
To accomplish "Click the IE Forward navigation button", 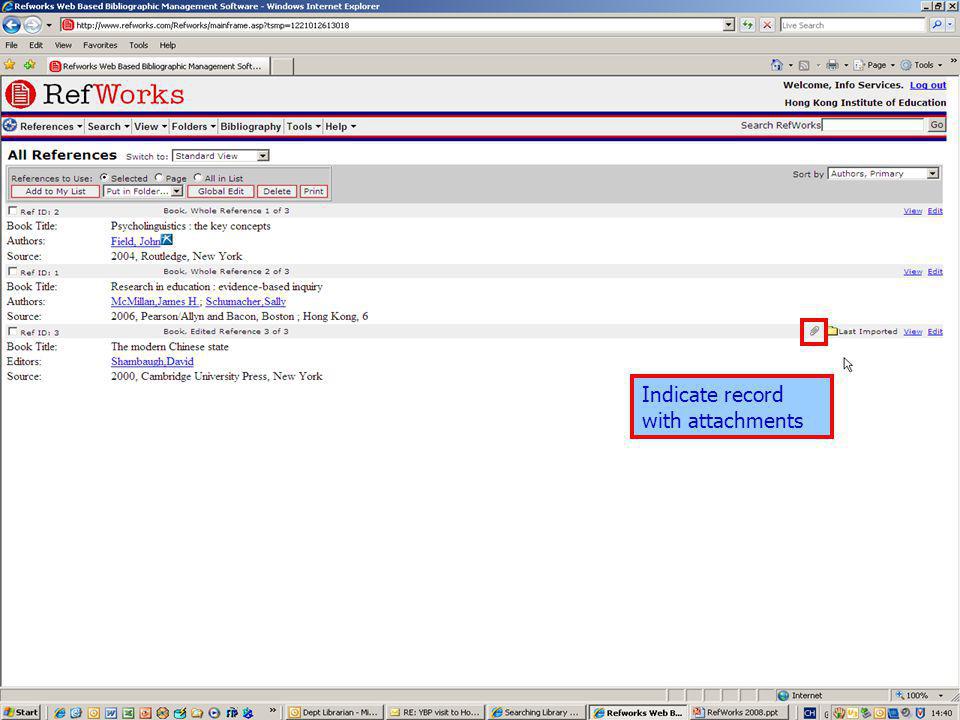I will coord(32,25).
